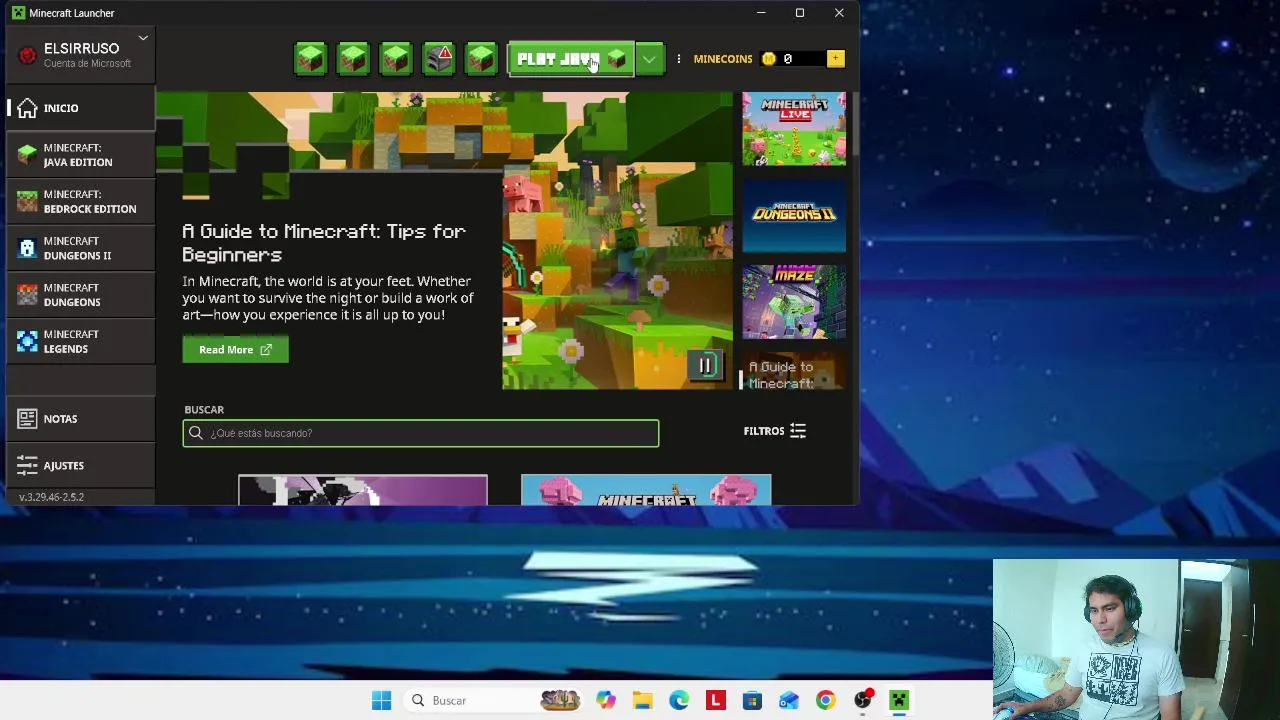Click the version label v.3.29.46-2.5.2
The height and width of the screenshot is (720, 1280).
pos(51,497)
